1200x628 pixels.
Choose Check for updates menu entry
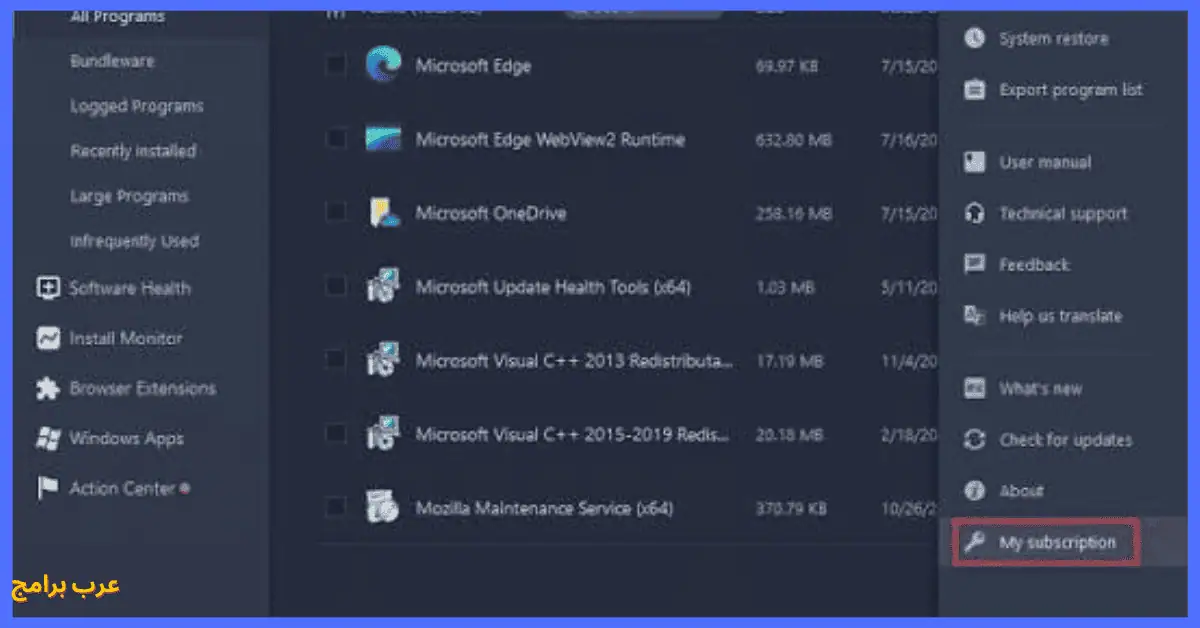1066,440
